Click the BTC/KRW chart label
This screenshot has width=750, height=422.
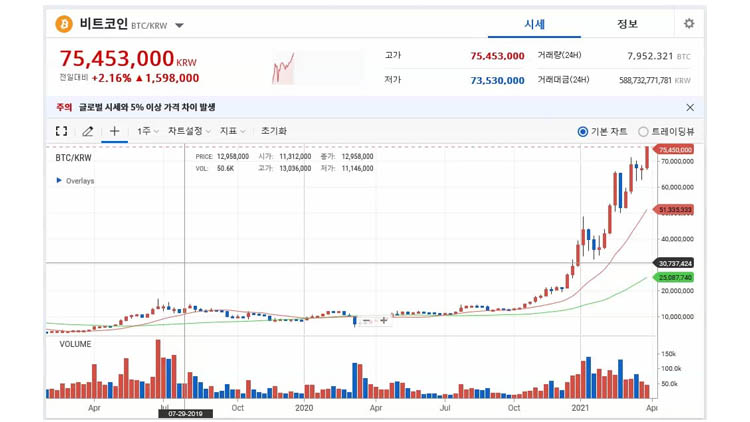coord(73,157)
